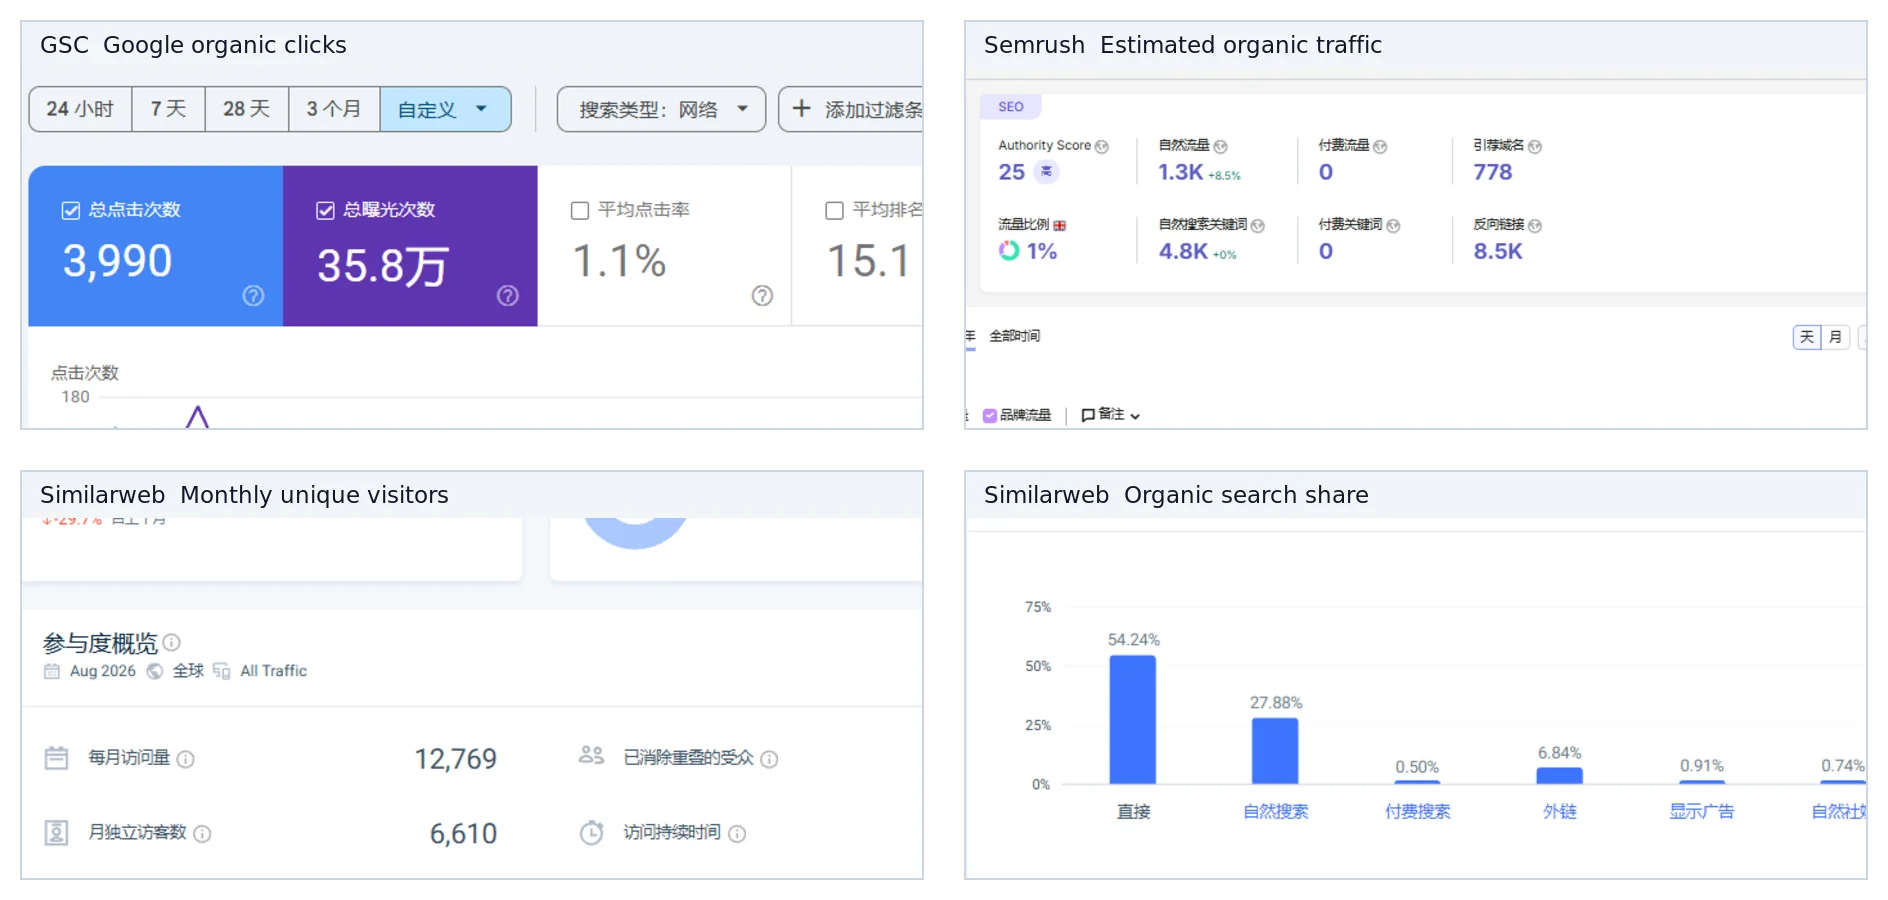This screenshot has height=900, width=1888.
Task: Open the 自定义 date range dropdown
Action: pyautogui.click(x=445, y=109)
